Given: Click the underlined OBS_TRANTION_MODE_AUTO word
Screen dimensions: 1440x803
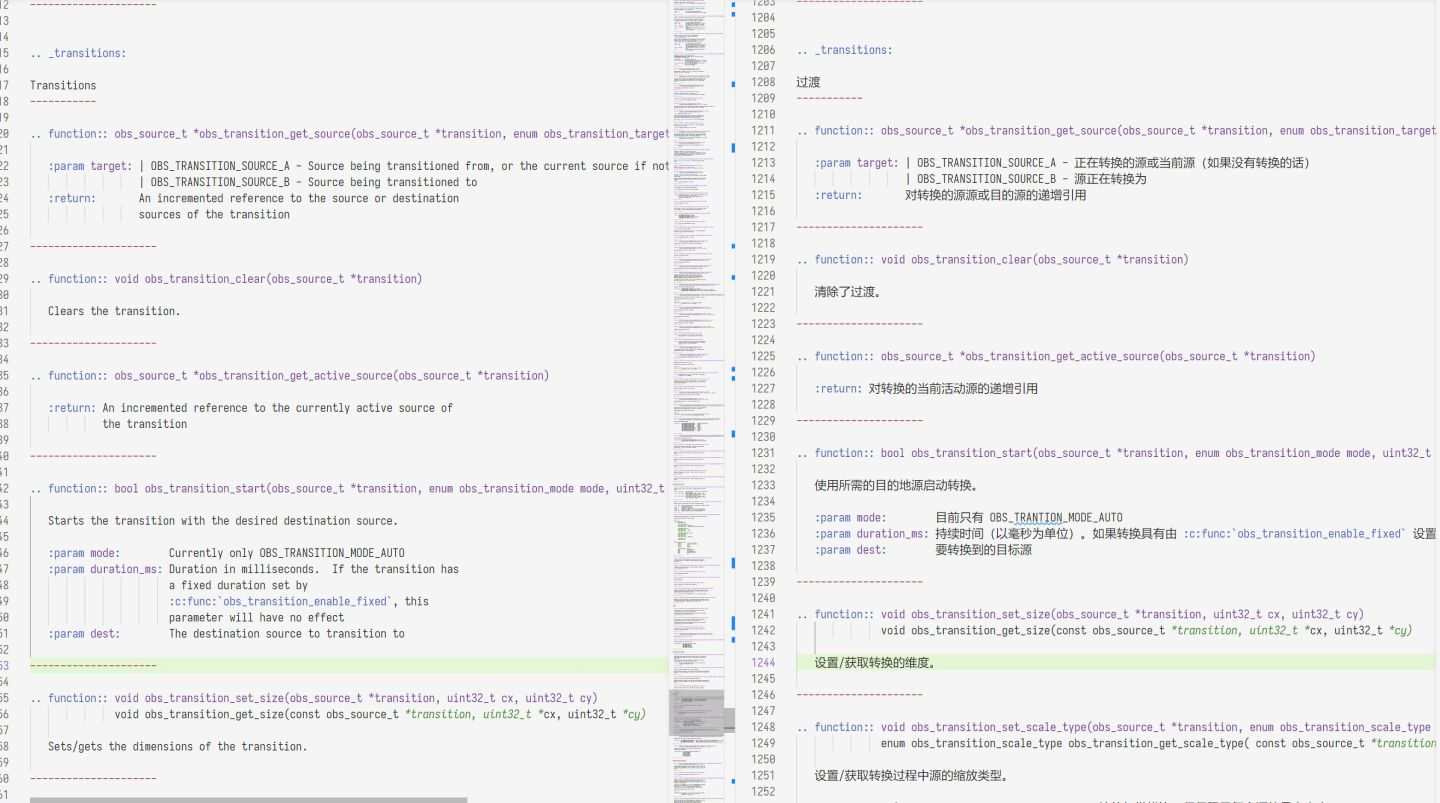Looking at the screenshot, I should coord(1056,517).
